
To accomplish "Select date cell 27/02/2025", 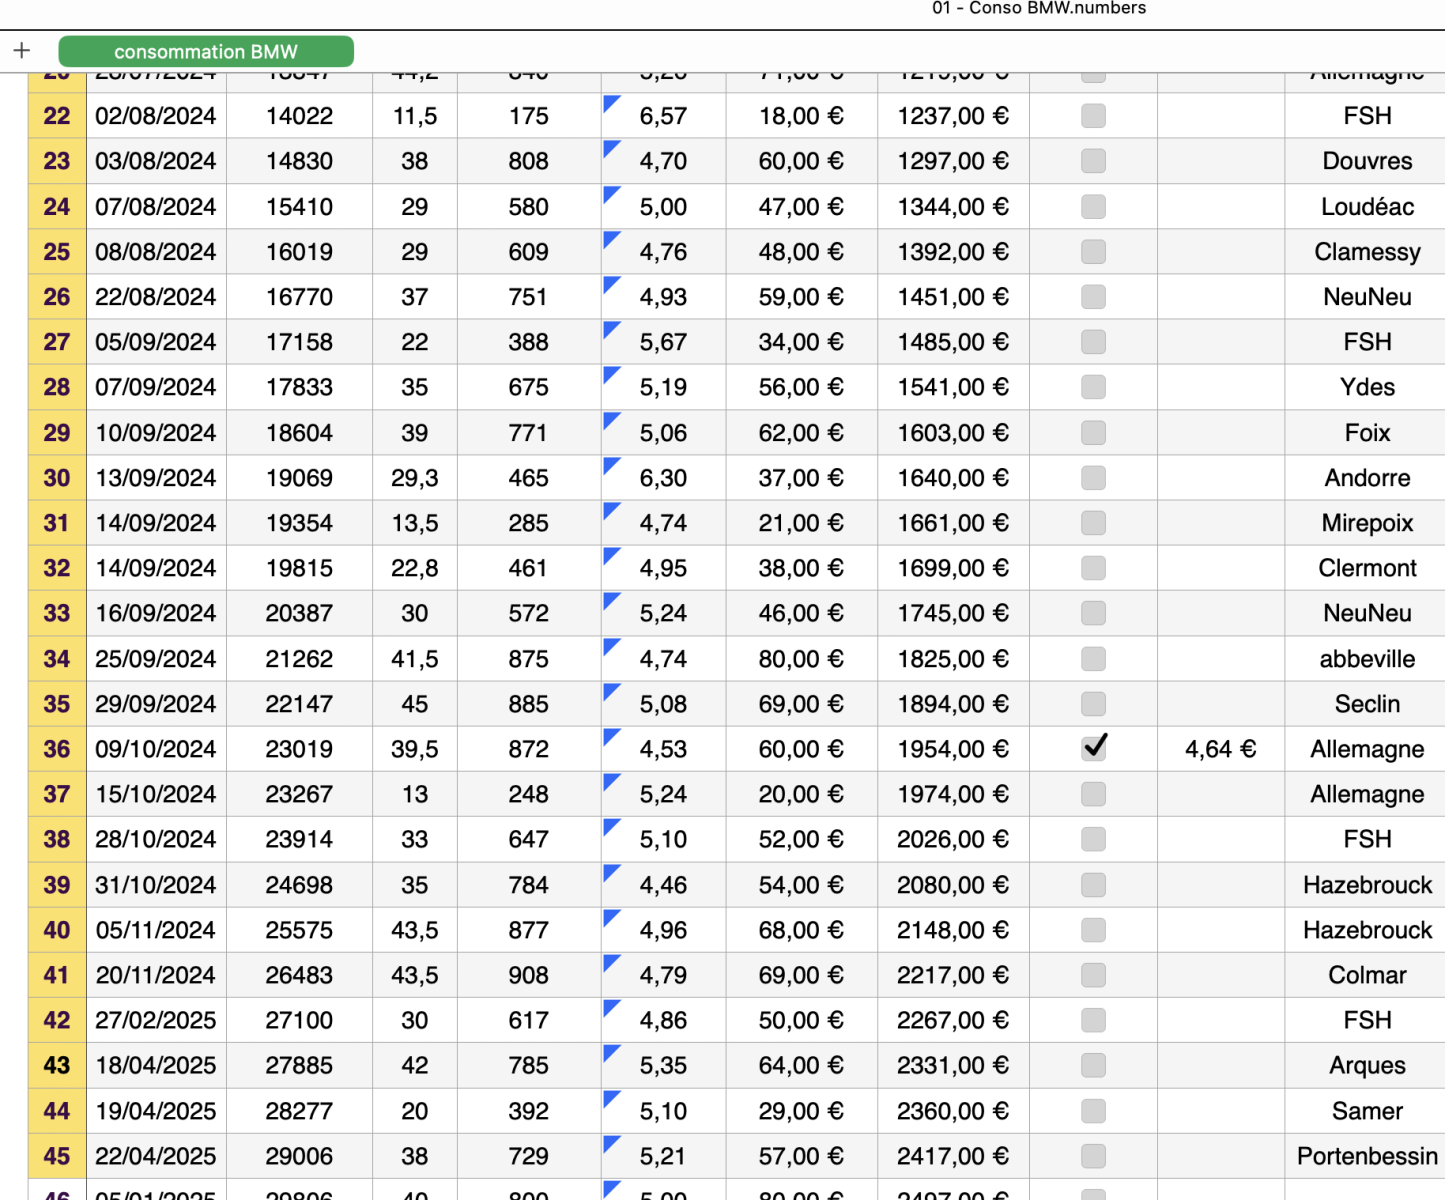I will 156,1020.
